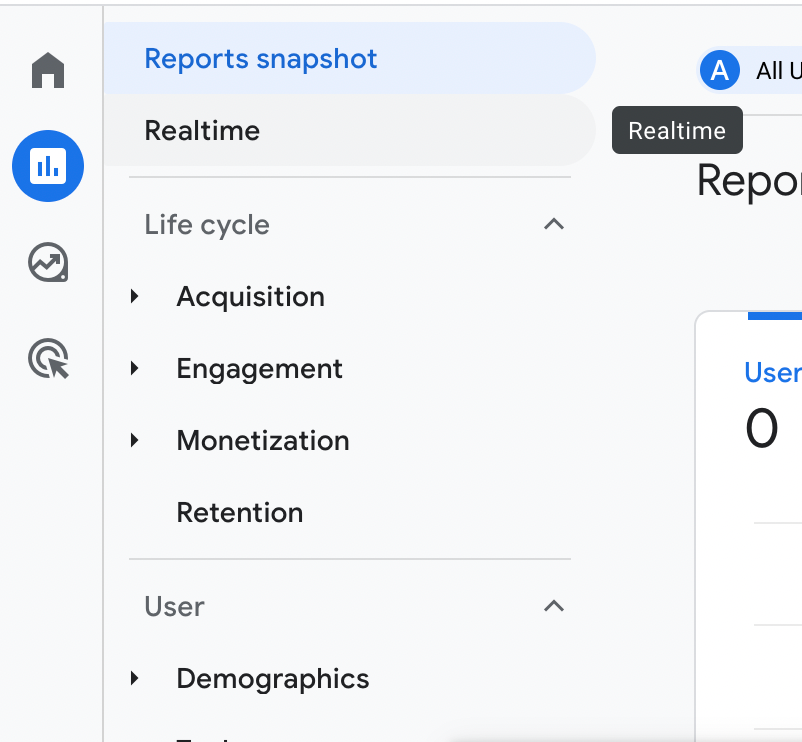Click the User section heading

(174, 607)
